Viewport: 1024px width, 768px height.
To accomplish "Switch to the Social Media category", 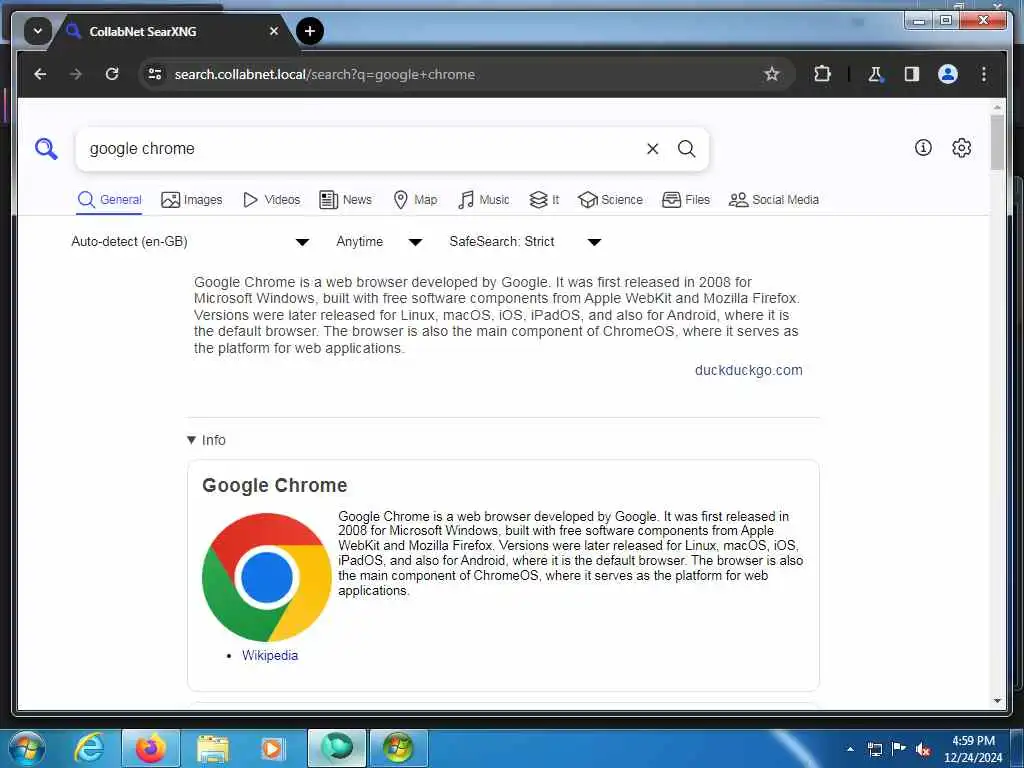I will [774, 200].
